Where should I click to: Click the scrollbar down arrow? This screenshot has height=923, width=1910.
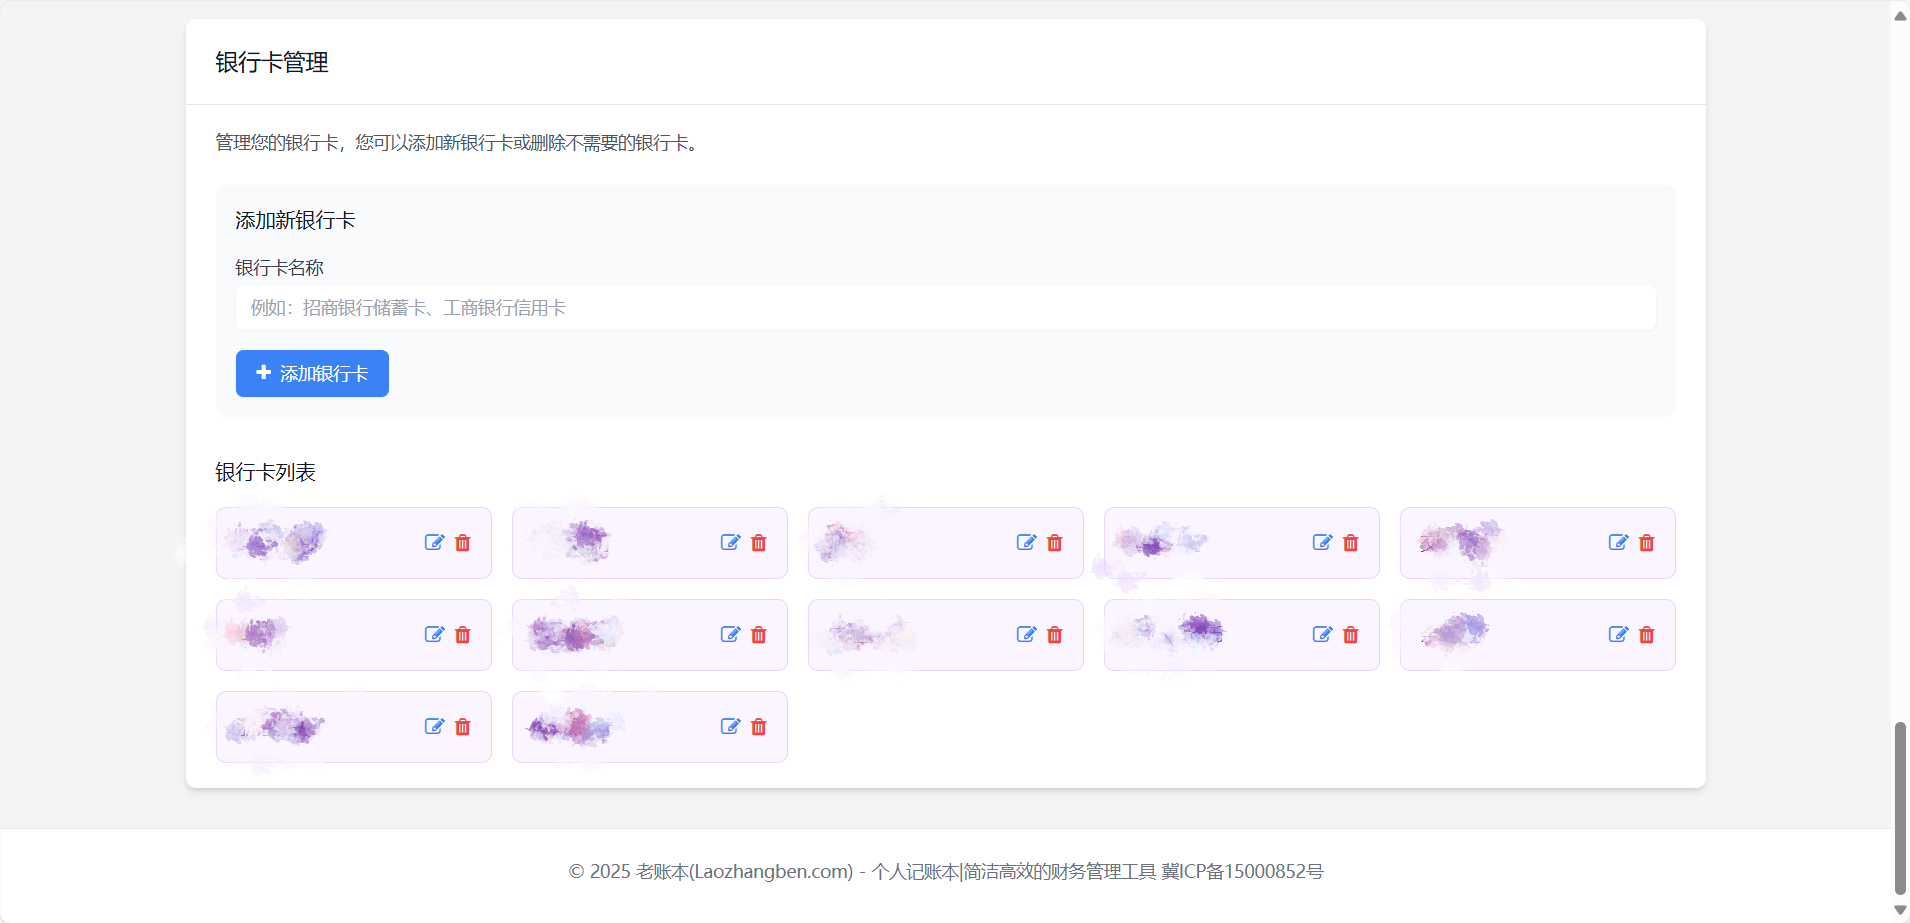[x=1900, y=910]
